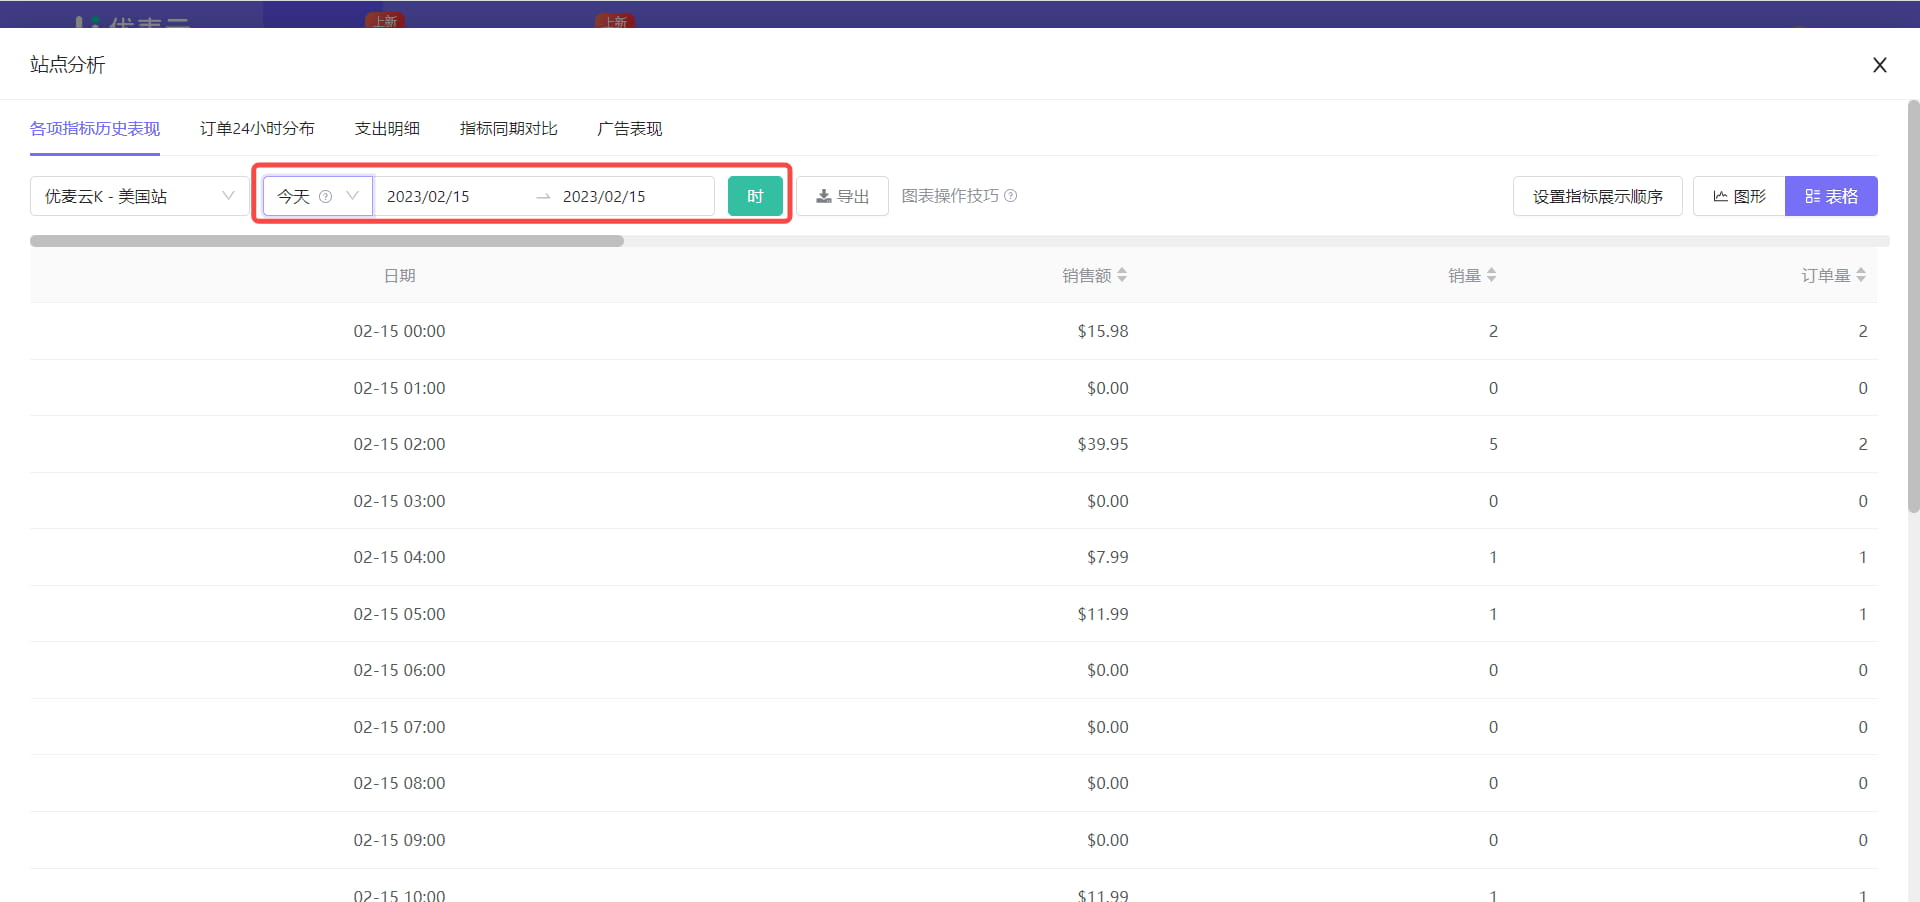Expand the 今天 date preset dropdown
The width and height of the screenshot is (1920, 902).
[x=318, y=196]
